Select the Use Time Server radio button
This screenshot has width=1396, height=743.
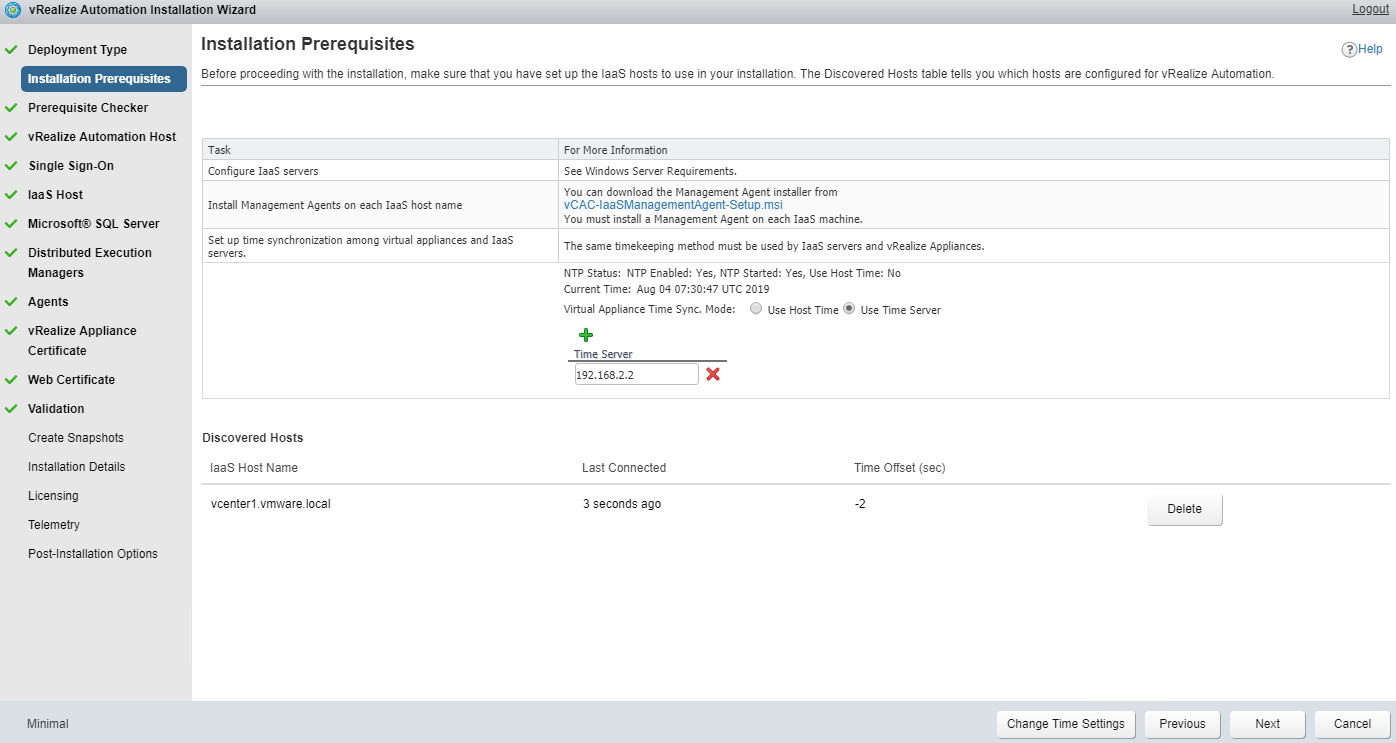(x=849, y=309)
